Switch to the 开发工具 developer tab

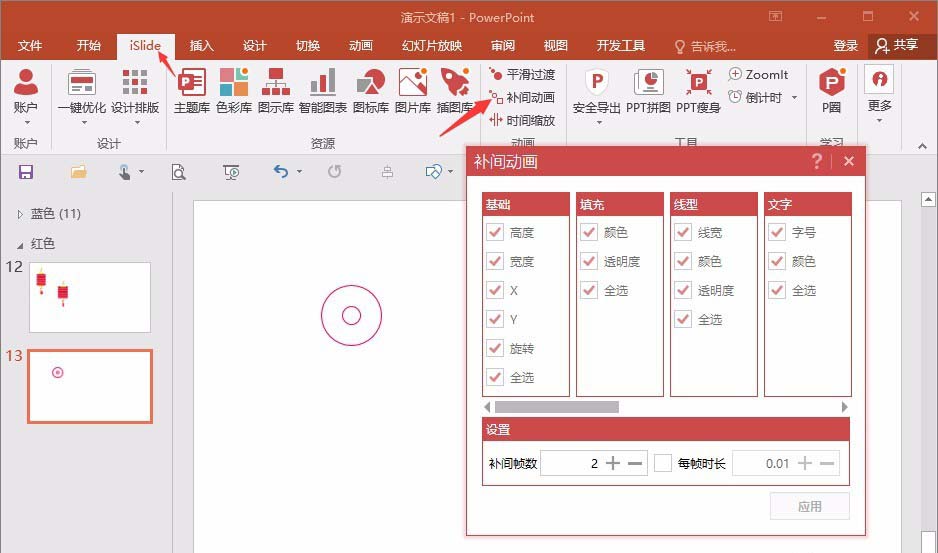[620, 45]
